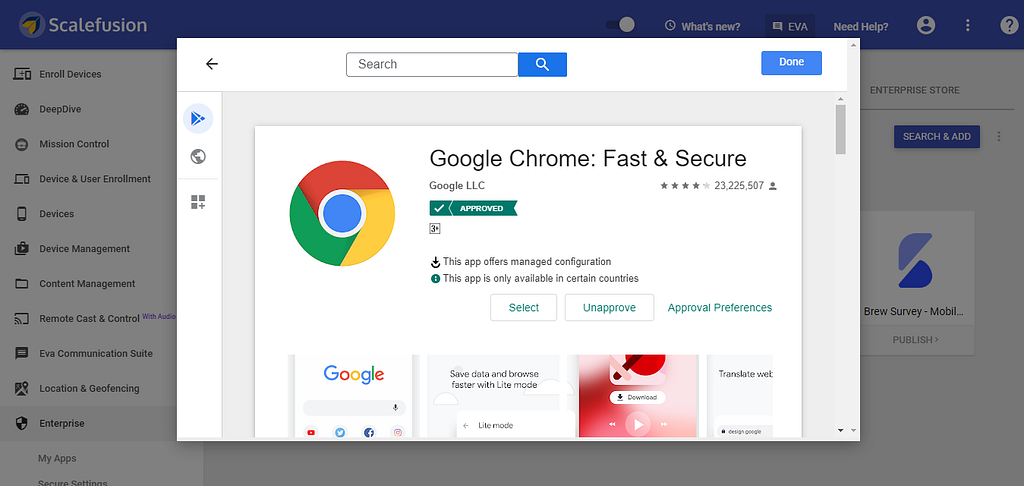Screen dimensions: 1024x486
Task: Click the Unapprove button
Action: click(x=609, y=308)
